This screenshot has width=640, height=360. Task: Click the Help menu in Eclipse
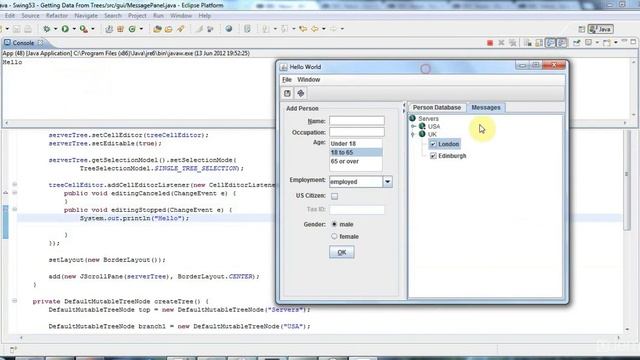point(204,16)
